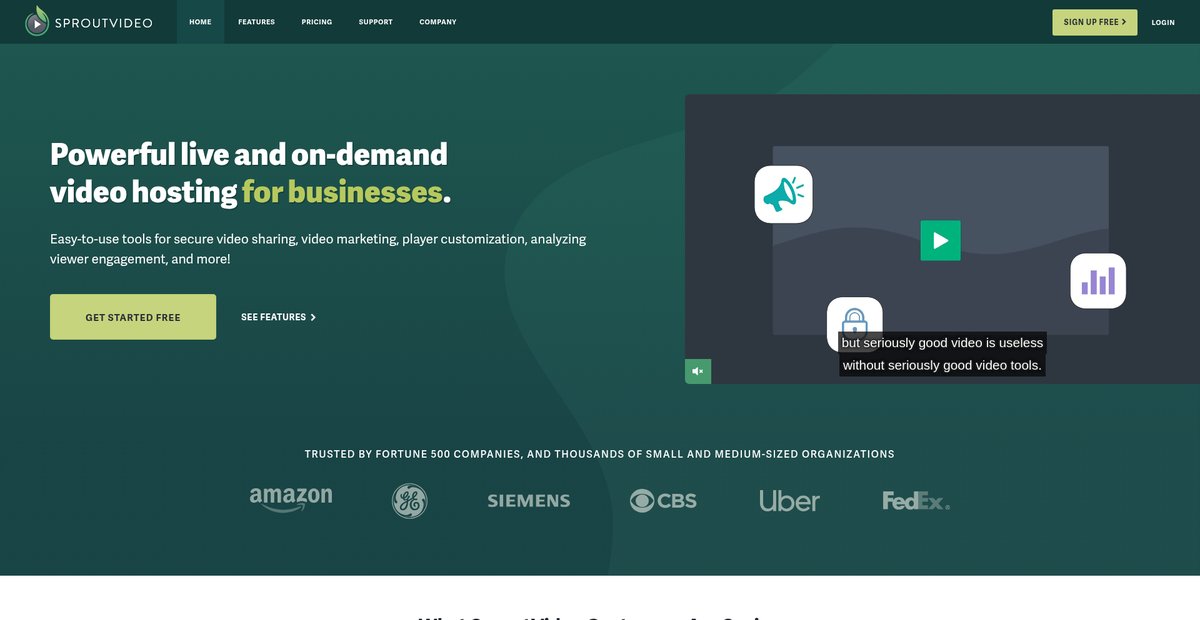Image resolution: width=1200 pixels, height=620 pixels.
Task: Follow the See Features link
Action: pos(279,317)
